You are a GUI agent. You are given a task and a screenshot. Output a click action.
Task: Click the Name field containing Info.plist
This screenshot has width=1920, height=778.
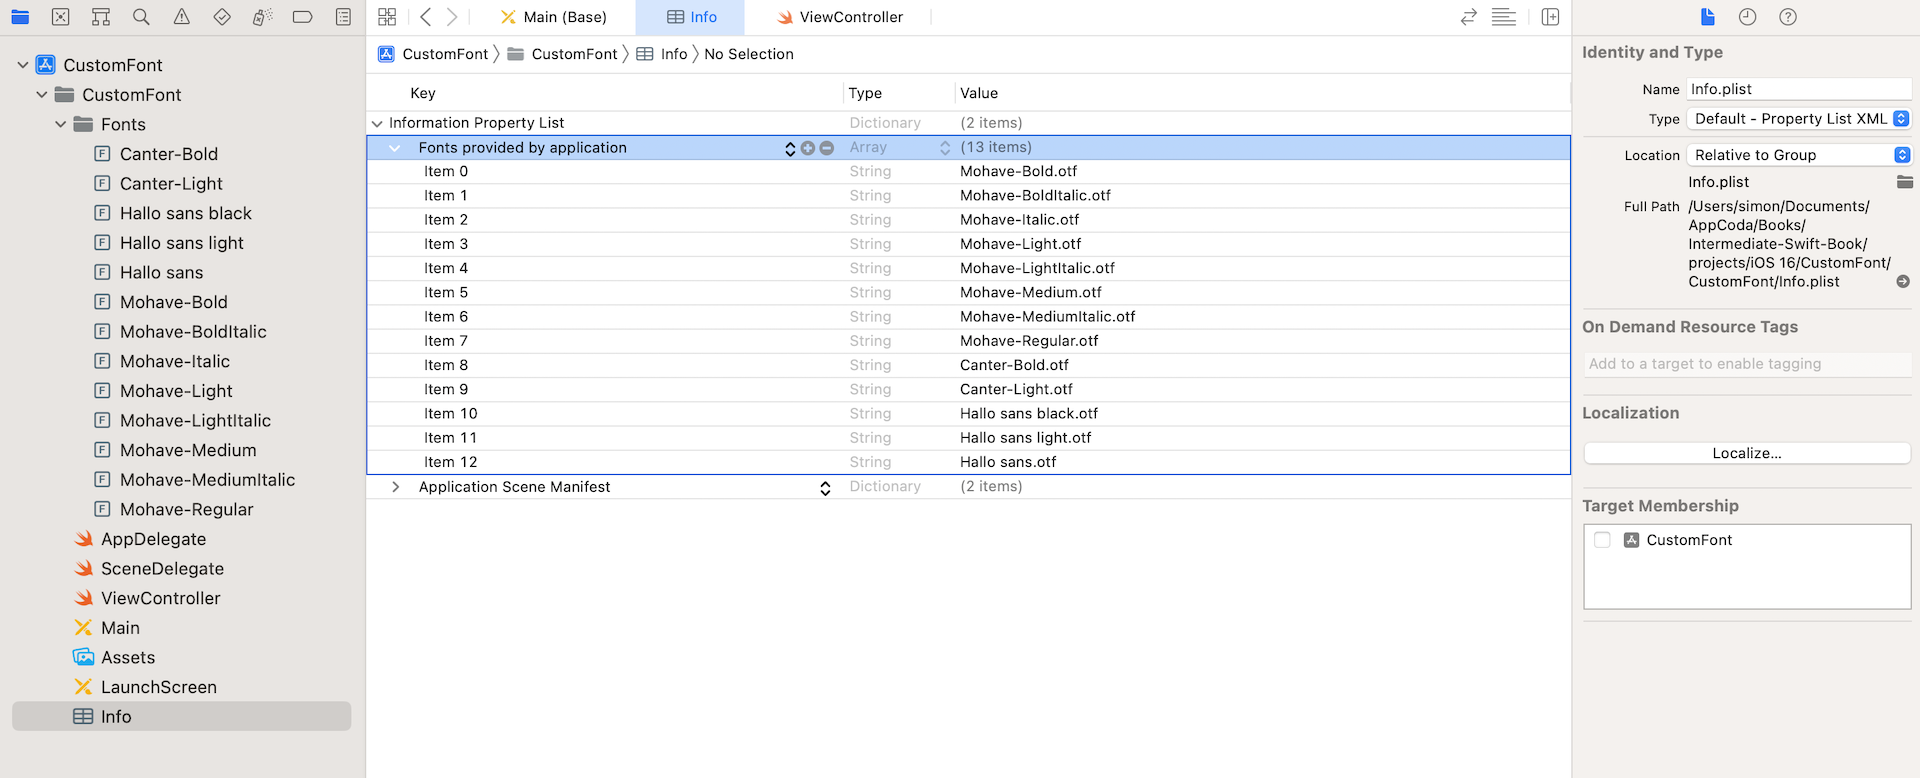(x=1797, y=89)
